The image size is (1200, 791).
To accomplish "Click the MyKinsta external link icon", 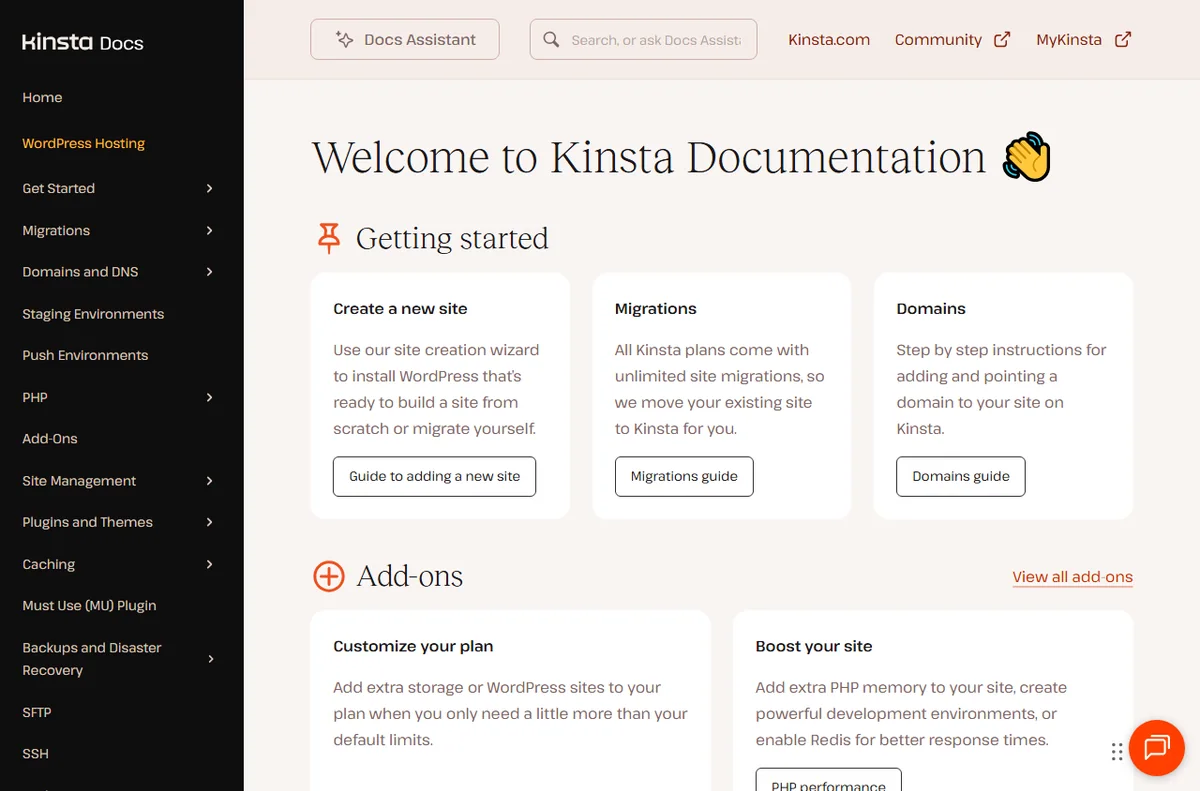I will pyautogui.click(x=1123, y=40).
